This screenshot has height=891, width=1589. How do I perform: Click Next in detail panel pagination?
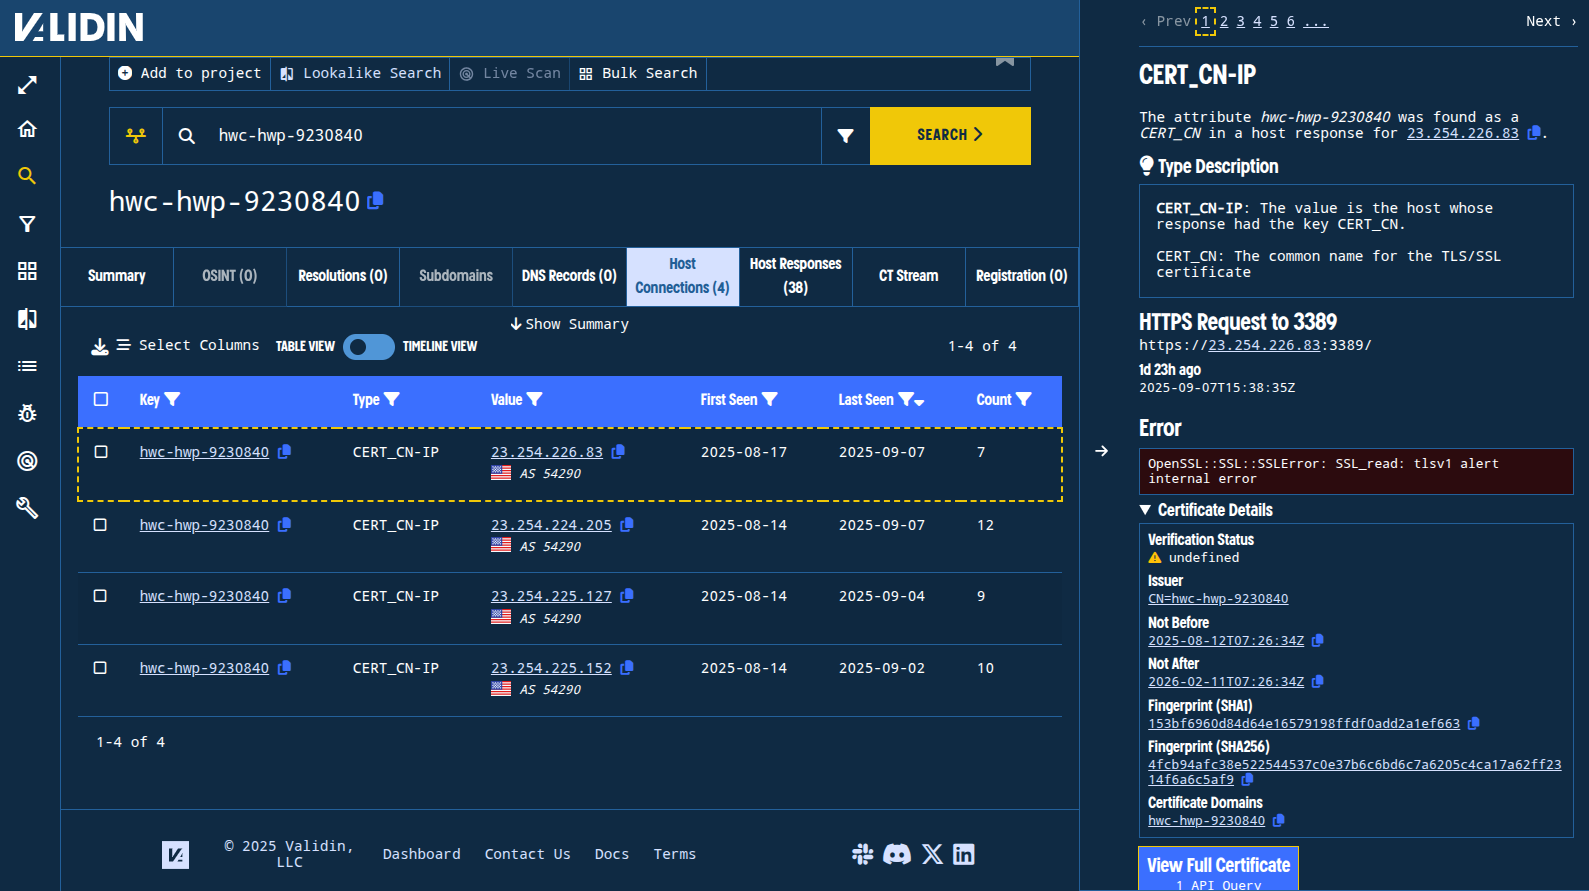pyautogui.click(x=1551, y=21)
